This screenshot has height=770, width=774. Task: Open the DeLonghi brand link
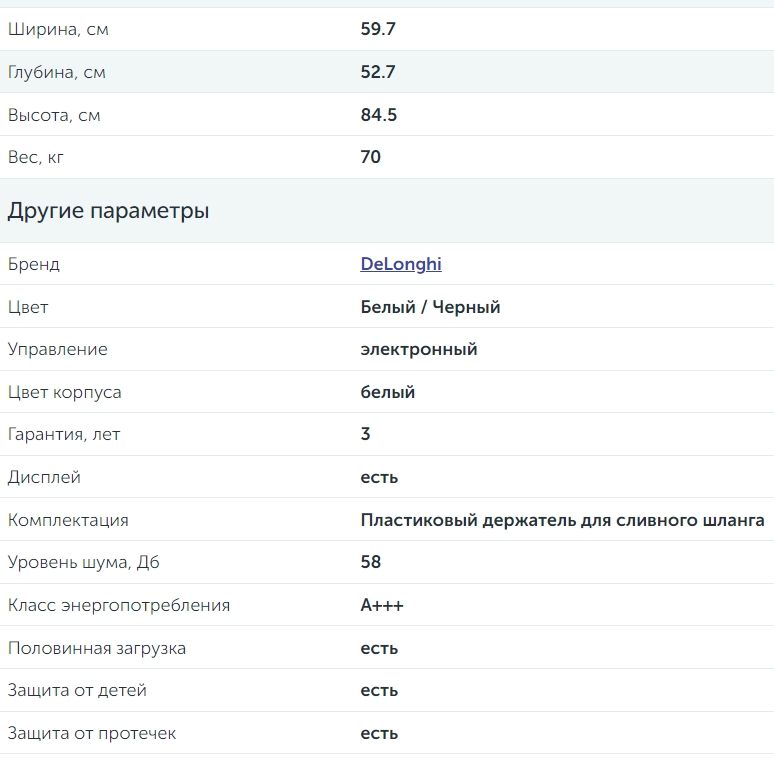coord(401,264)
